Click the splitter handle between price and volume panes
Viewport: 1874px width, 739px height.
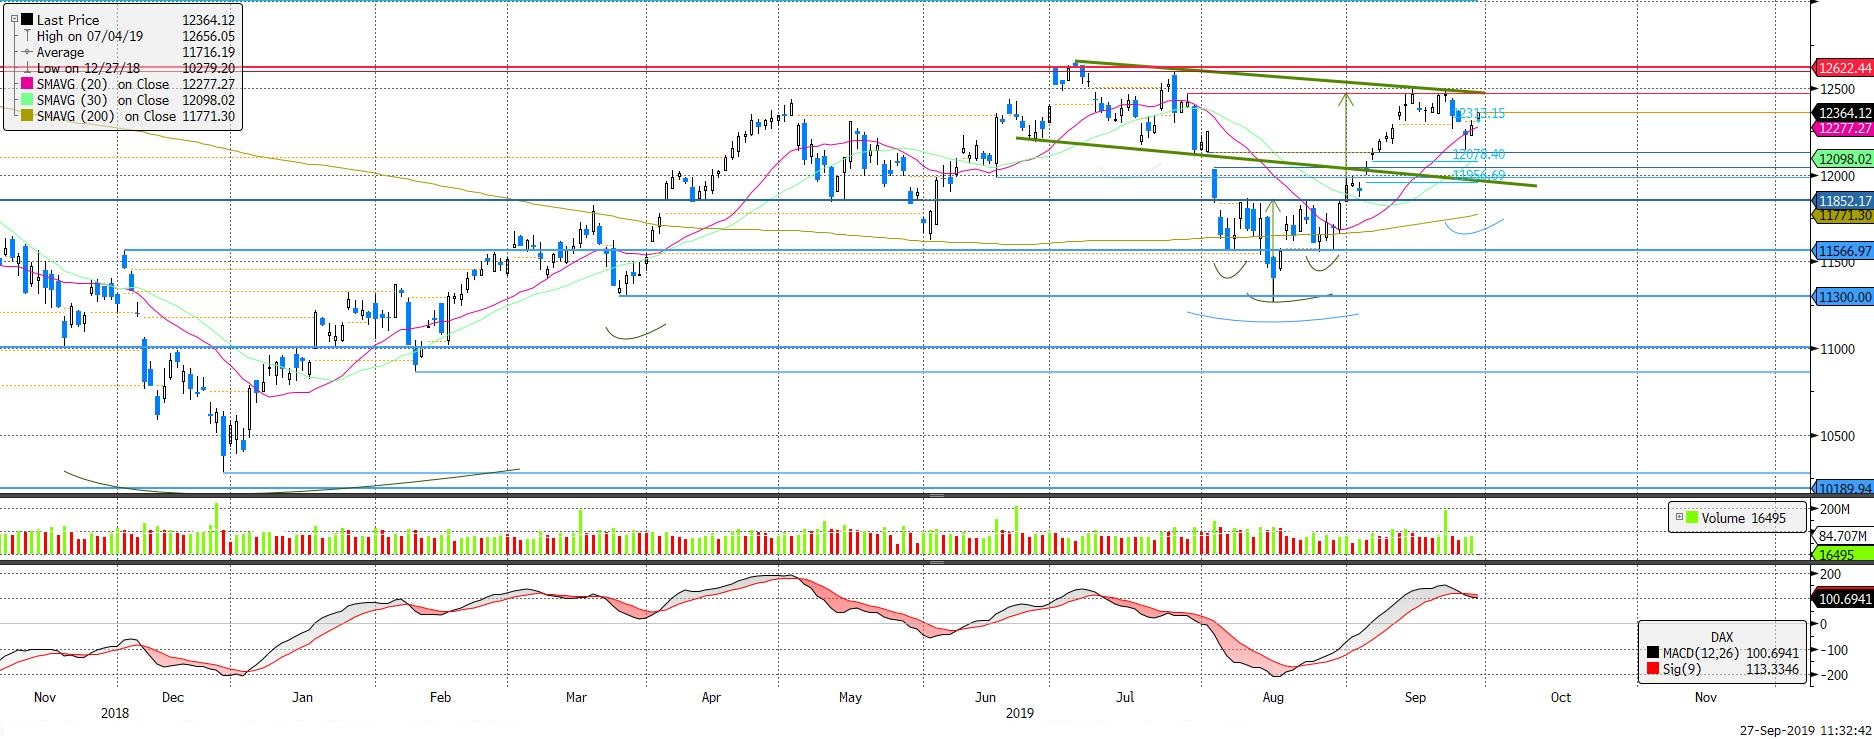coord(937,495)
